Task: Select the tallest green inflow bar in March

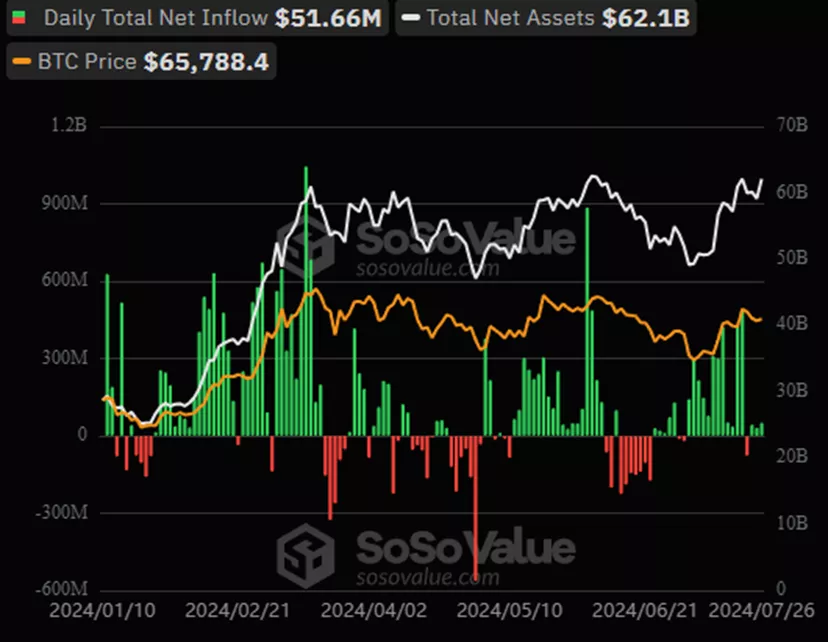Action: [306, 300]
